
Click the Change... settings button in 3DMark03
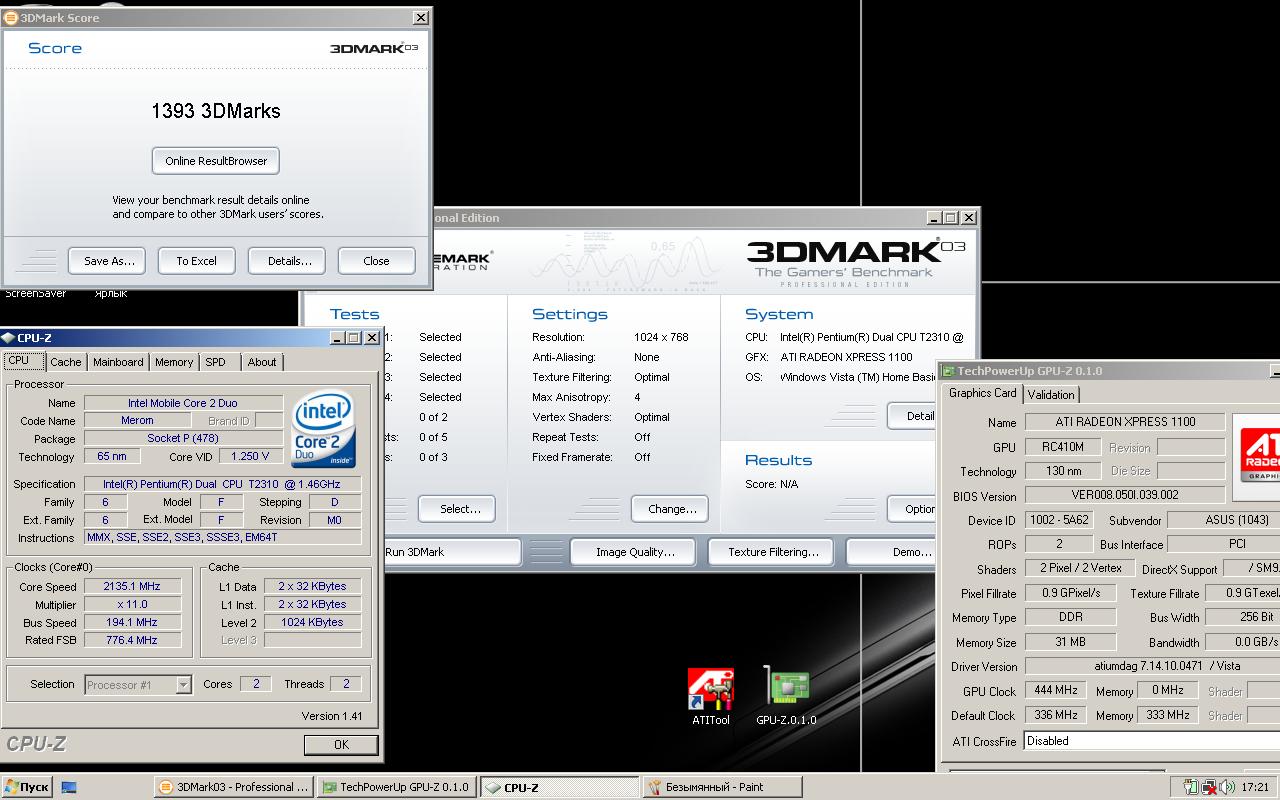coord(670,509)
